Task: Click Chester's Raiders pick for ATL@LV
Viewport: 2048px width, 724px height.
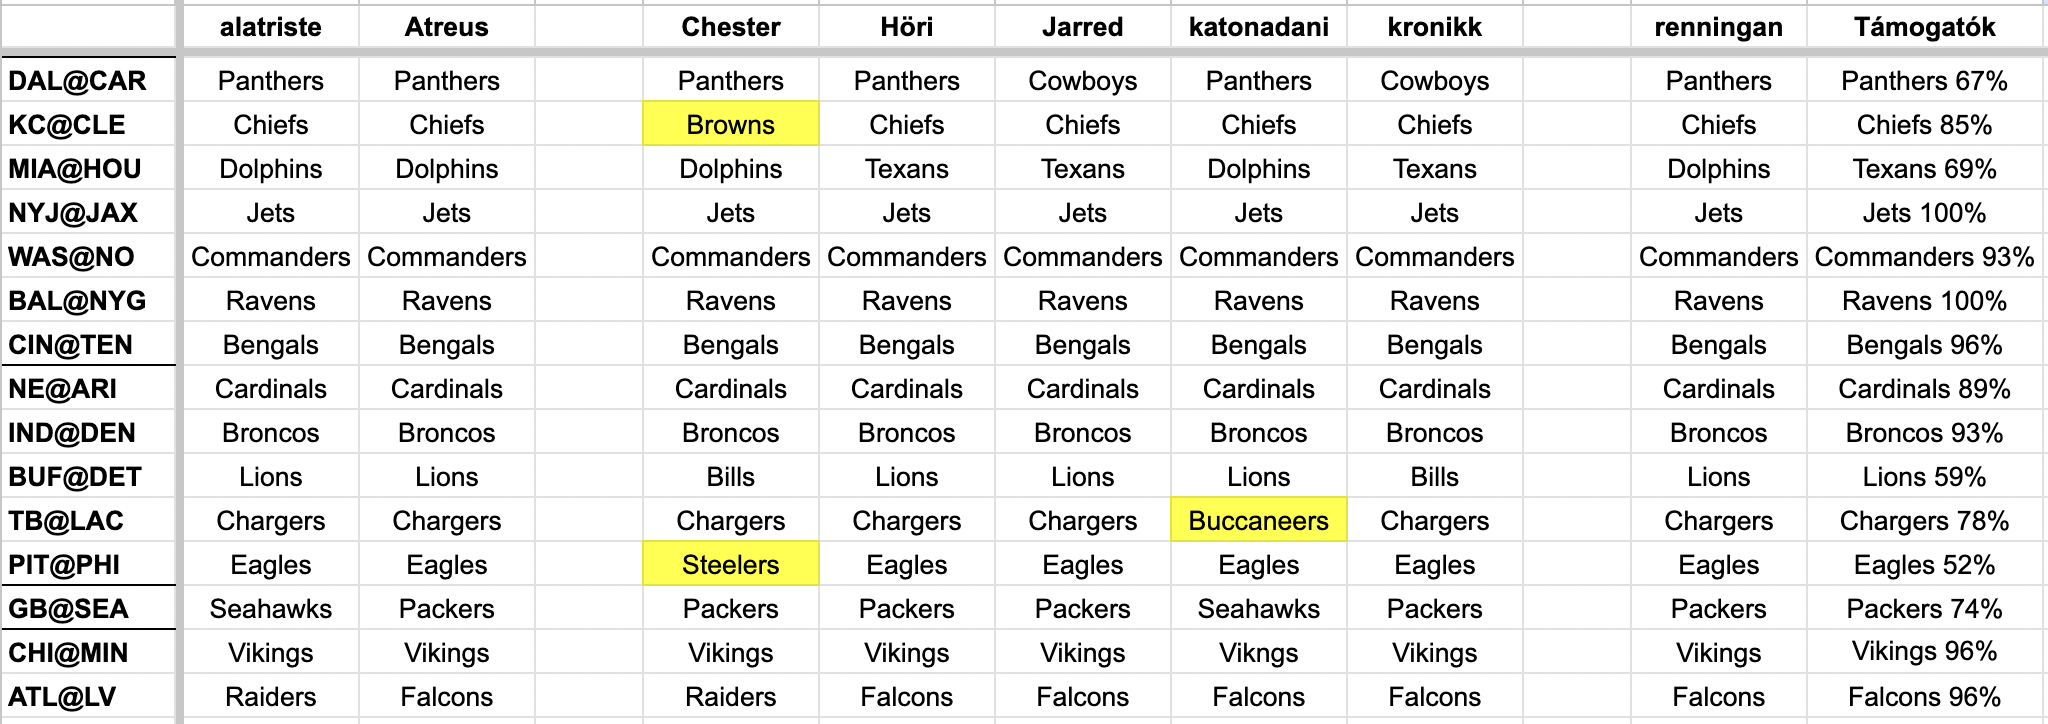Action: [730, 697]
